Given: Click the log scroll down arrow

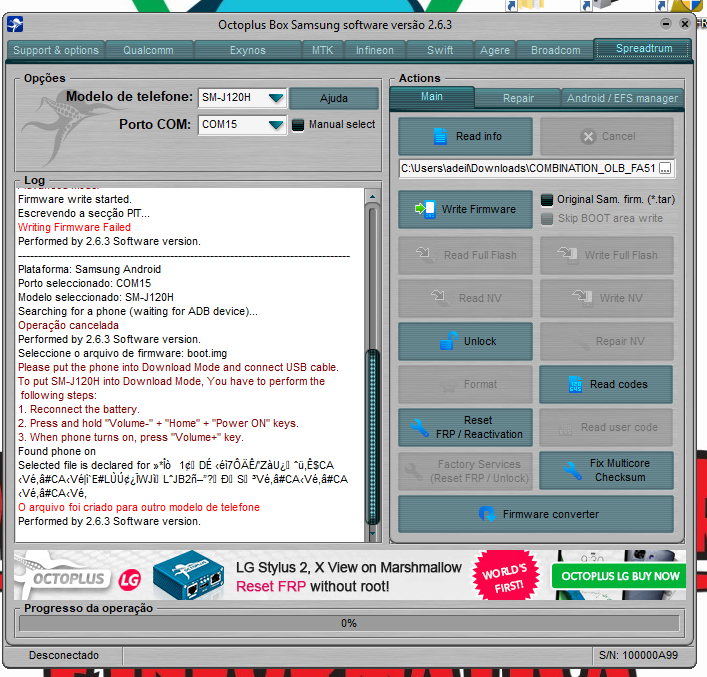Looking at the screenshot, I should coord(373,533).
